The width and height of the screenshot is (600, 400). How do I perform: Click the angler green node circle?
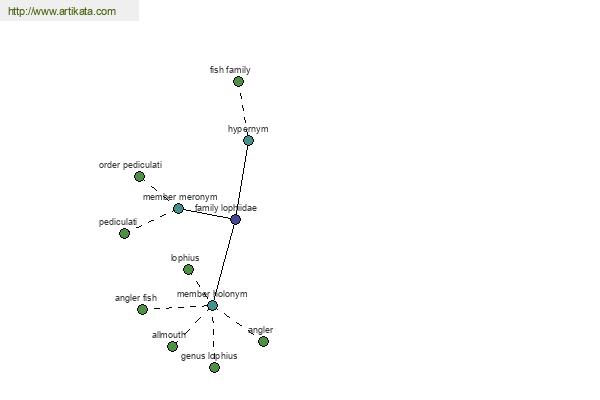point(263,342)
